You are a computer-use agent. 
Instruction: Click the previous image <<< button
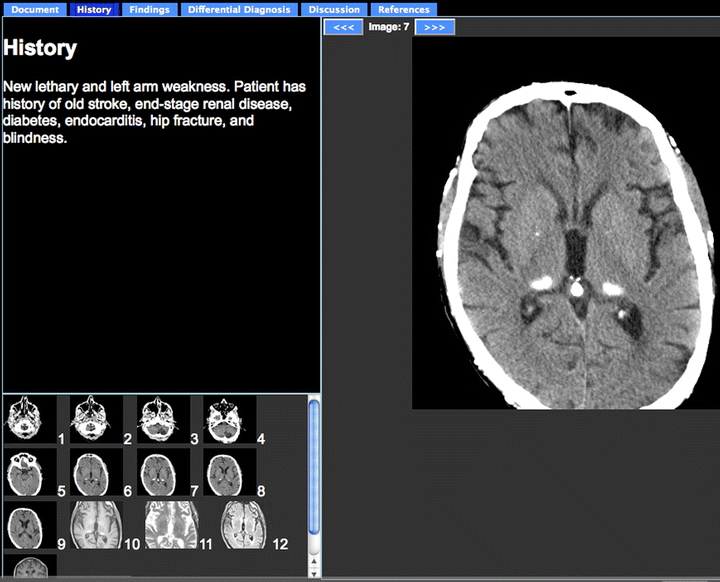coord(343,27)
